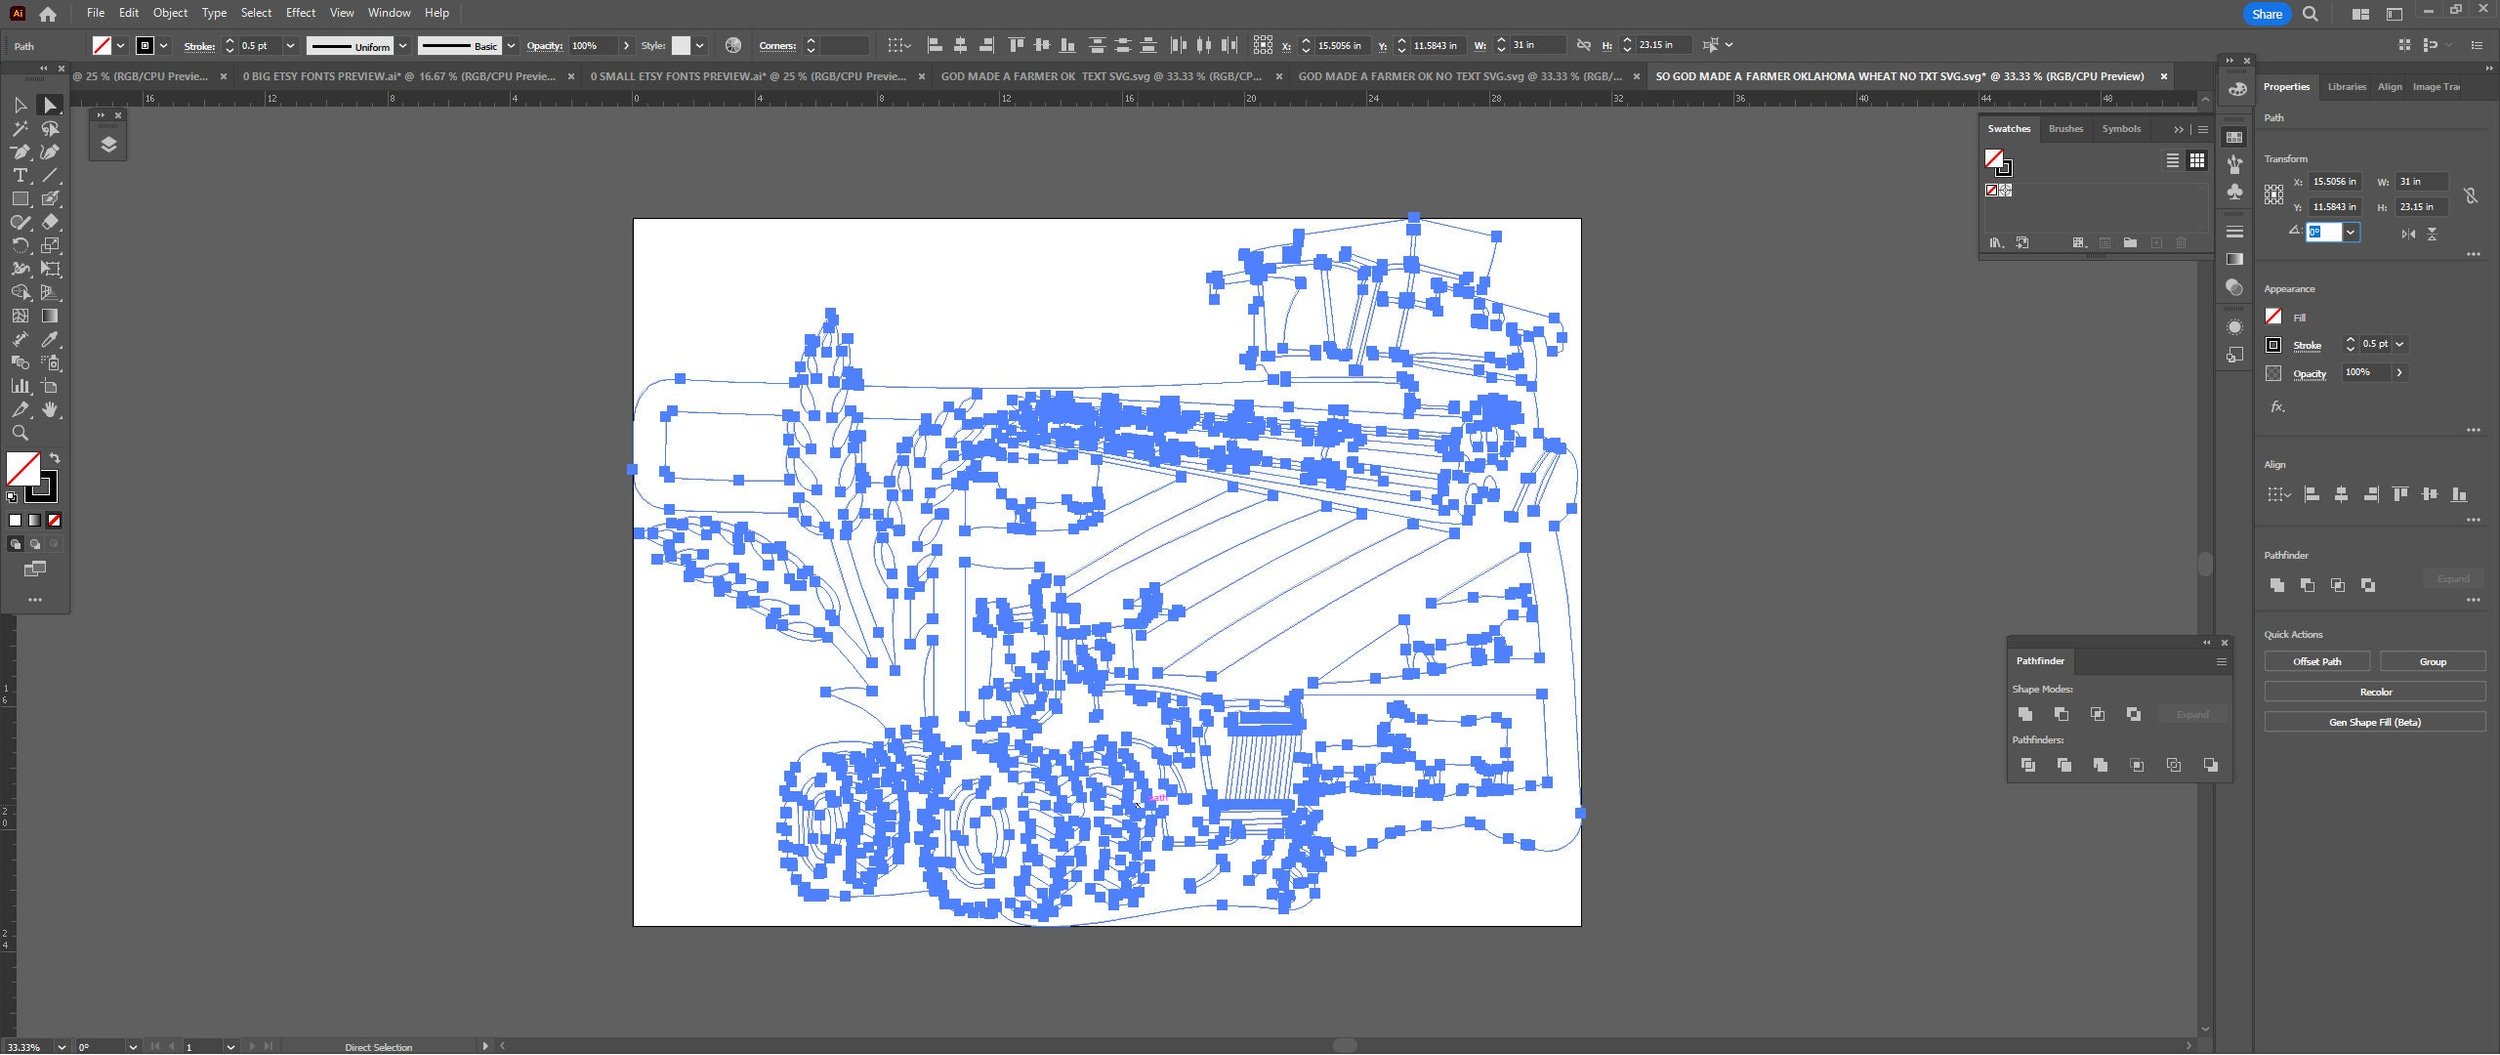Open the Object menu
Image resolution: width=2500 pixels, height=1055 pixels.
coord(170,13)
